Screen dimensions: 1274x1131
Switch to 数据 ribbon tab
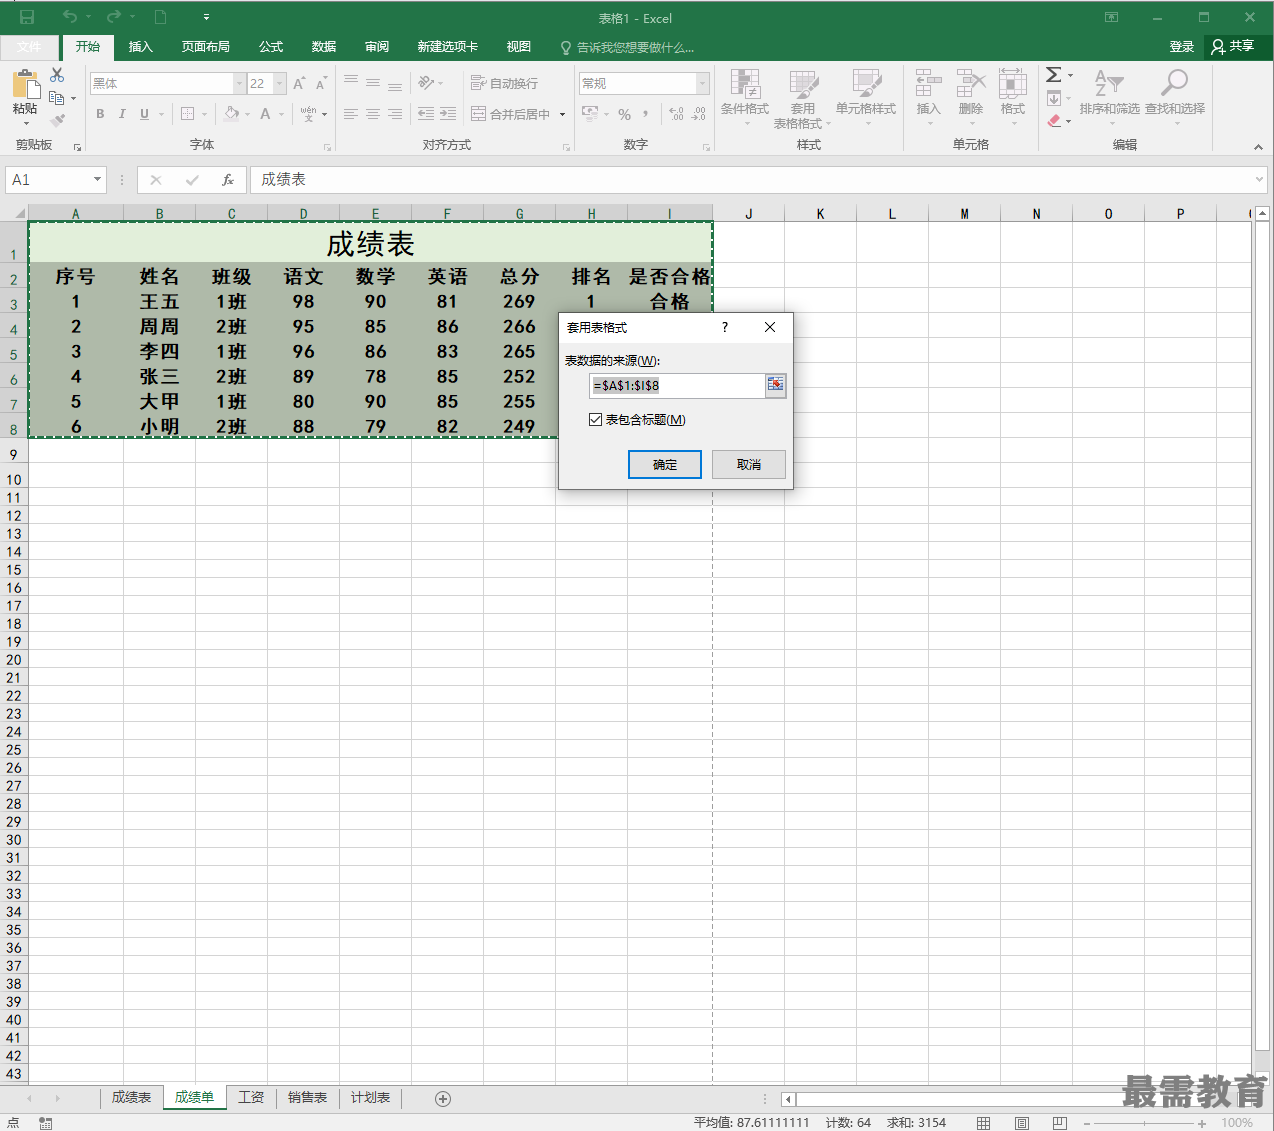[323, 47]
